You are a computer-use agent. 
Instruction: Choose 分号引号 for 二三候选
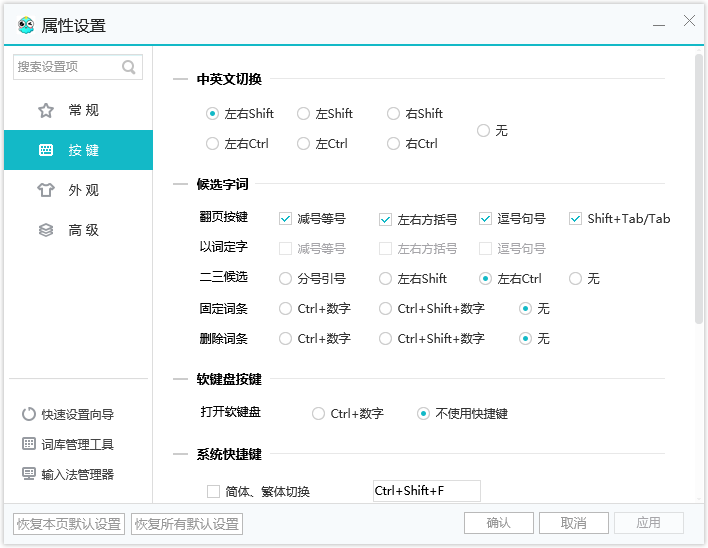click(x=285, y=279)
